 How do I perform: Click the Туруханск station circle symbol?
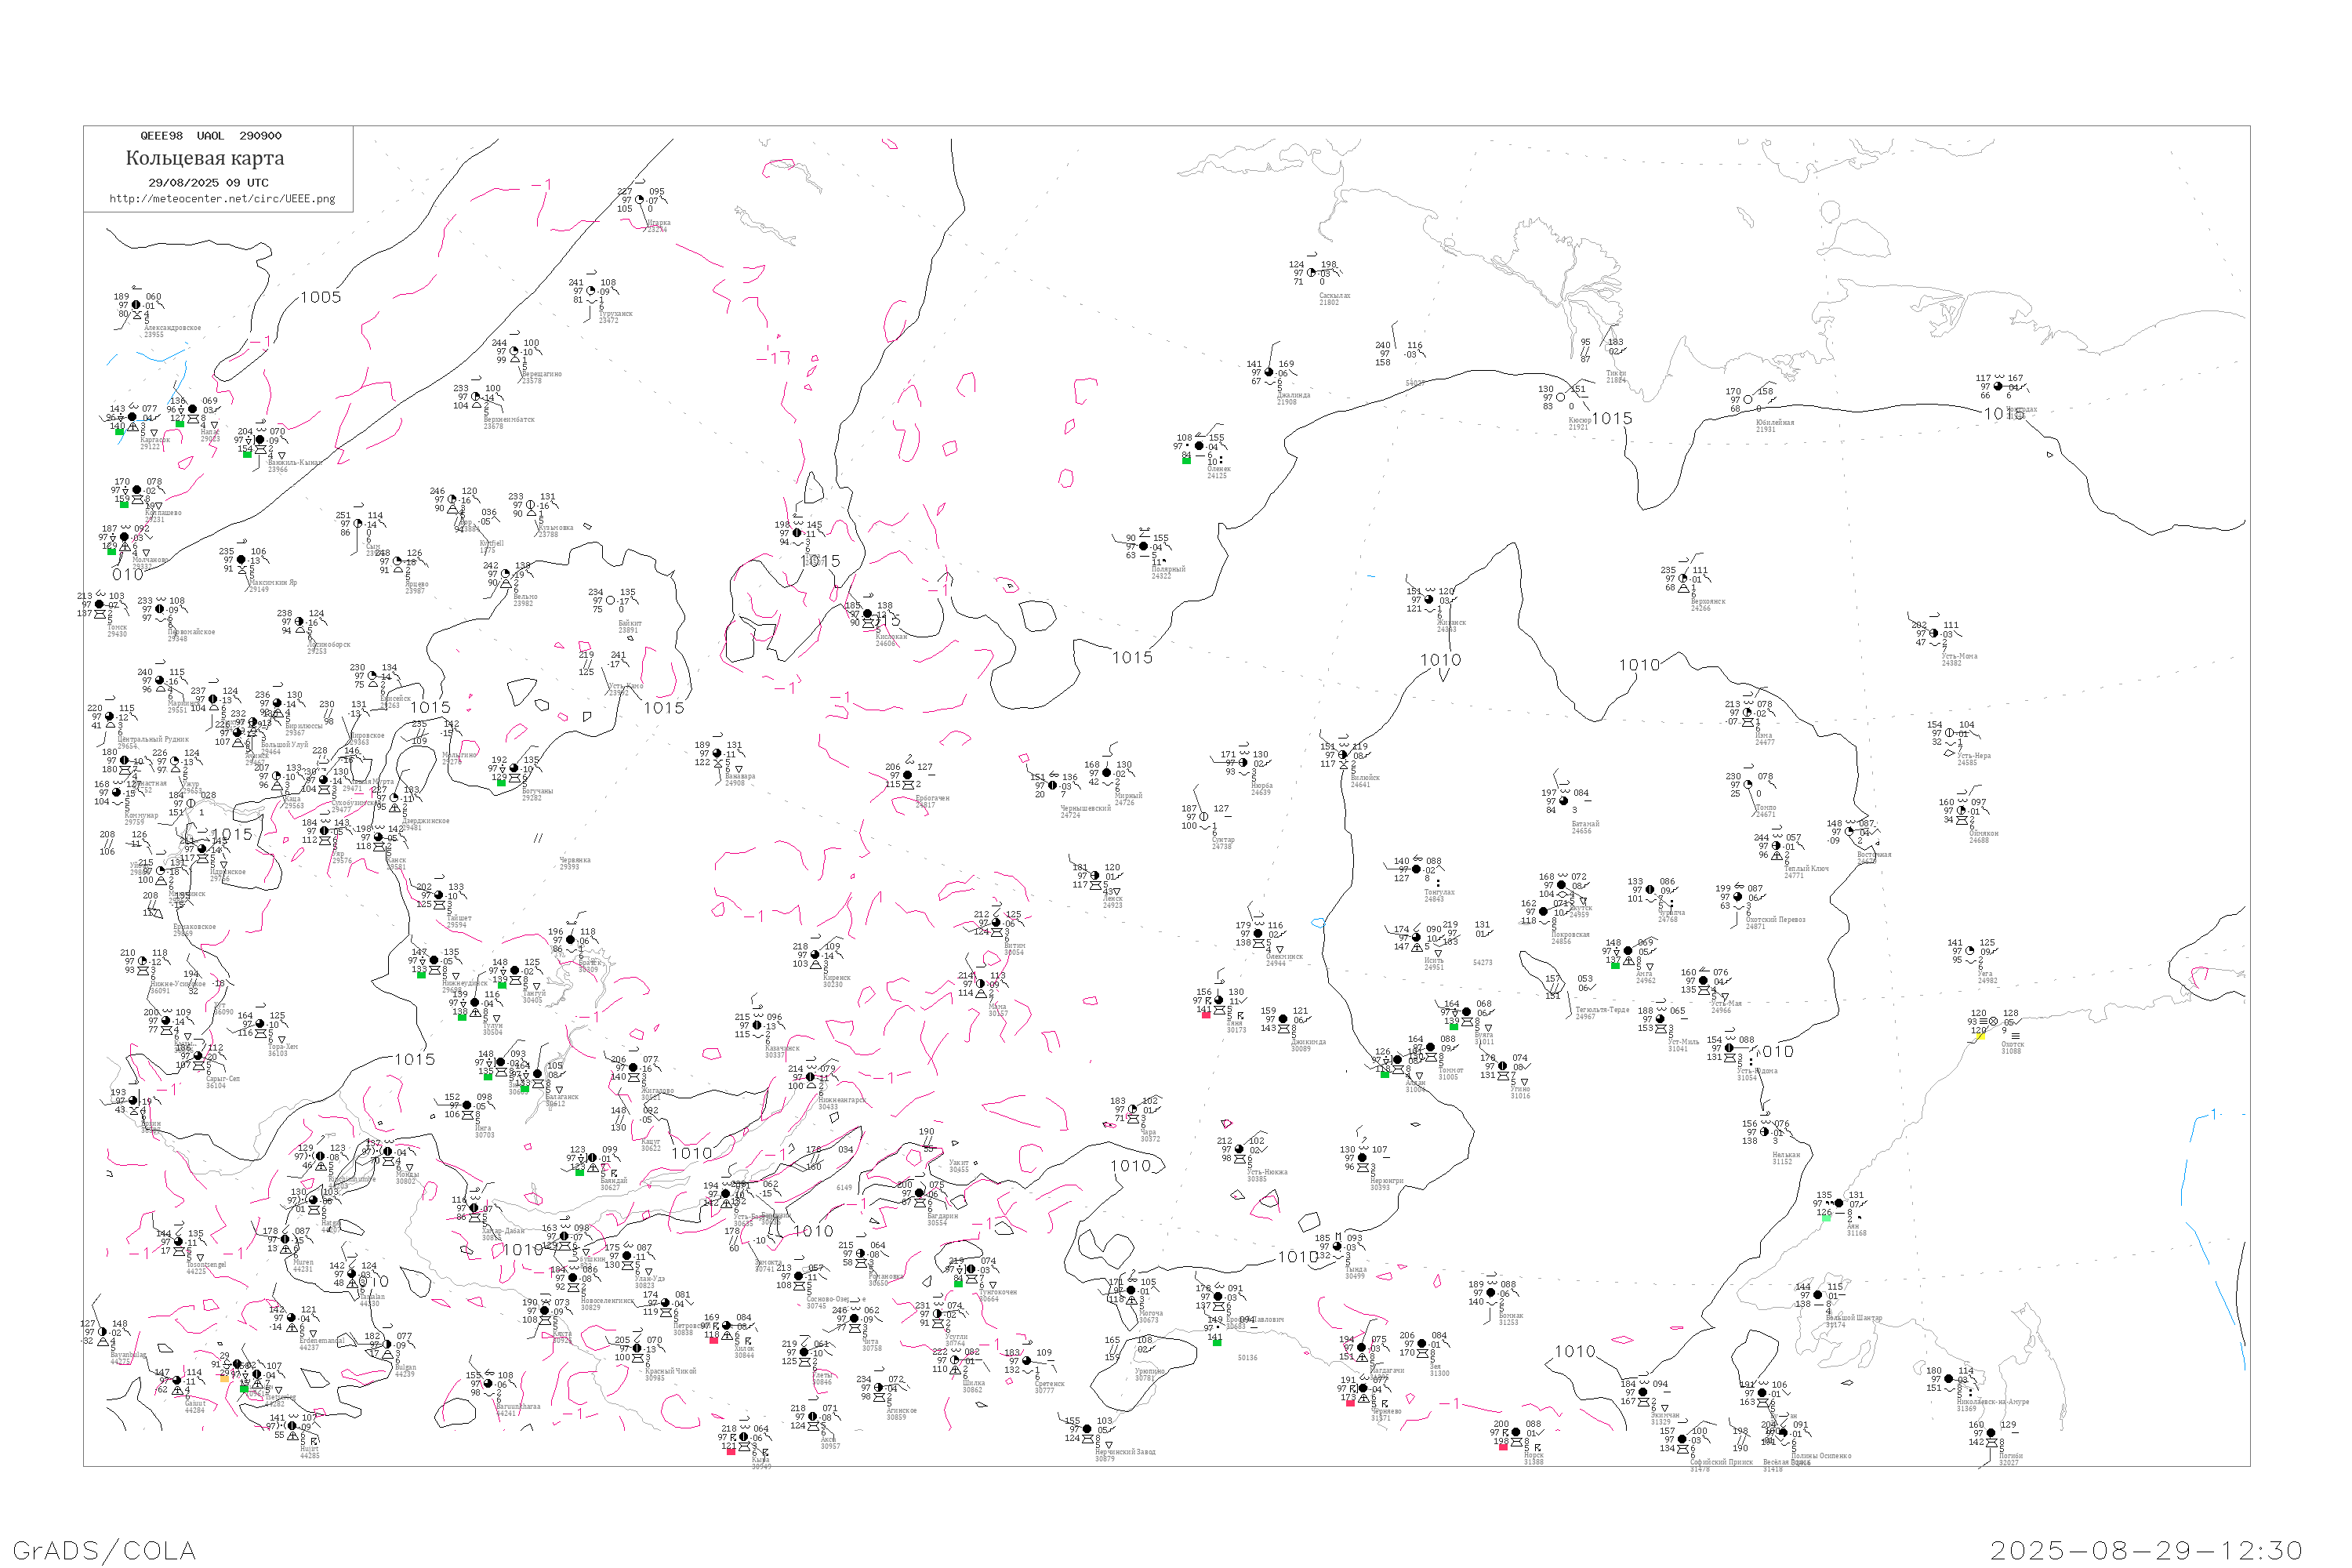click(x=591, y=291)
